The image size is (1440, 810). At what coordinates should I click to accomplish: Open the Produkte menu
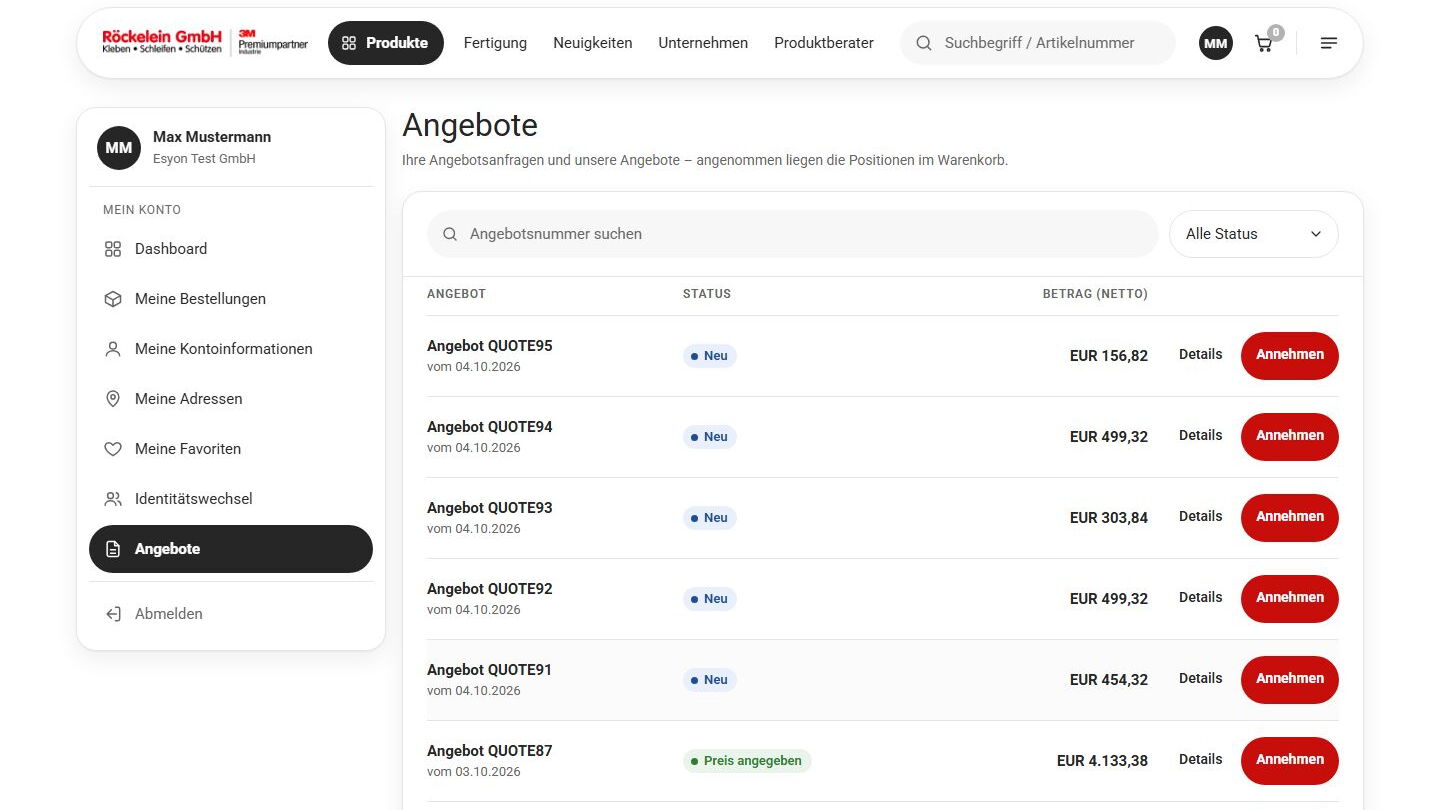pos(386,43)
